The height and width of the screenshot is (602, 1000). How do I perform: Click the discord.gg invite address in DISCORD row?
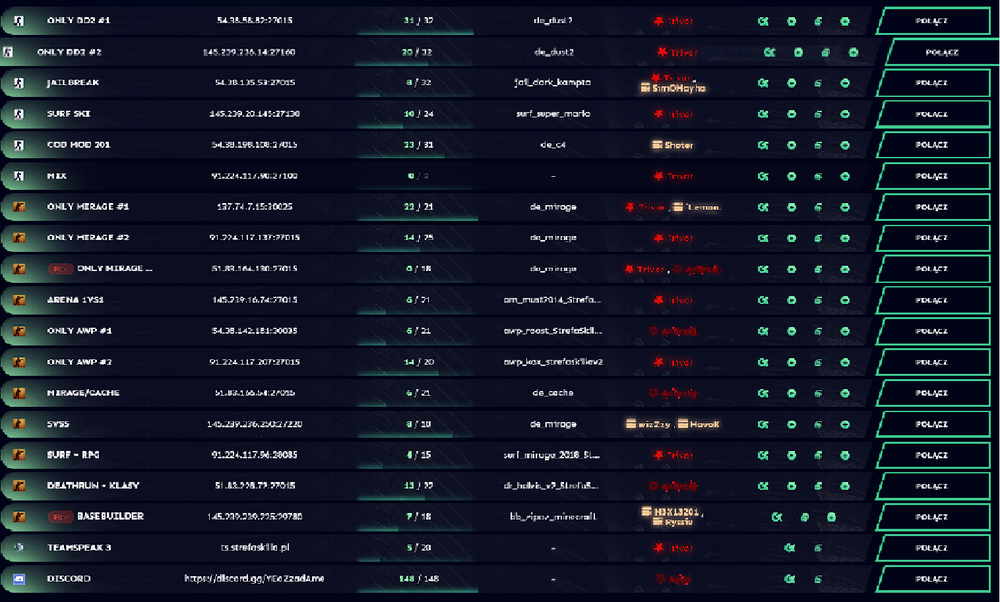(x=254, y=578)
